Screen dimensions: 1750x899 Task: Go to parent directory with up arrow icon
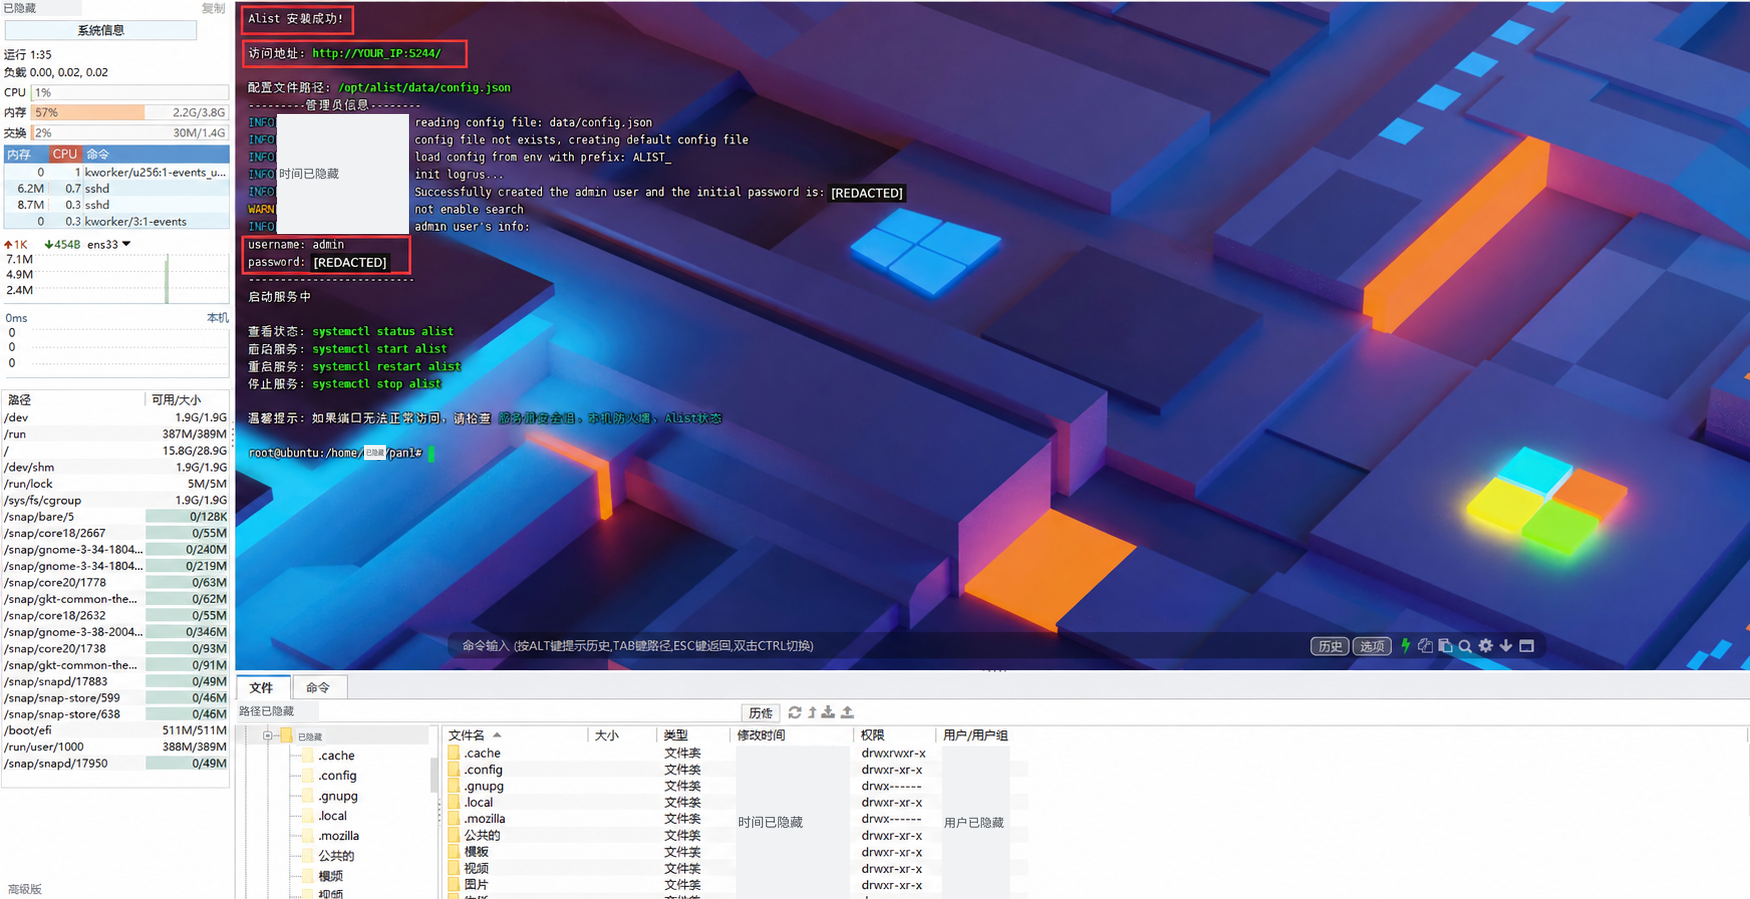coord(812,712)
